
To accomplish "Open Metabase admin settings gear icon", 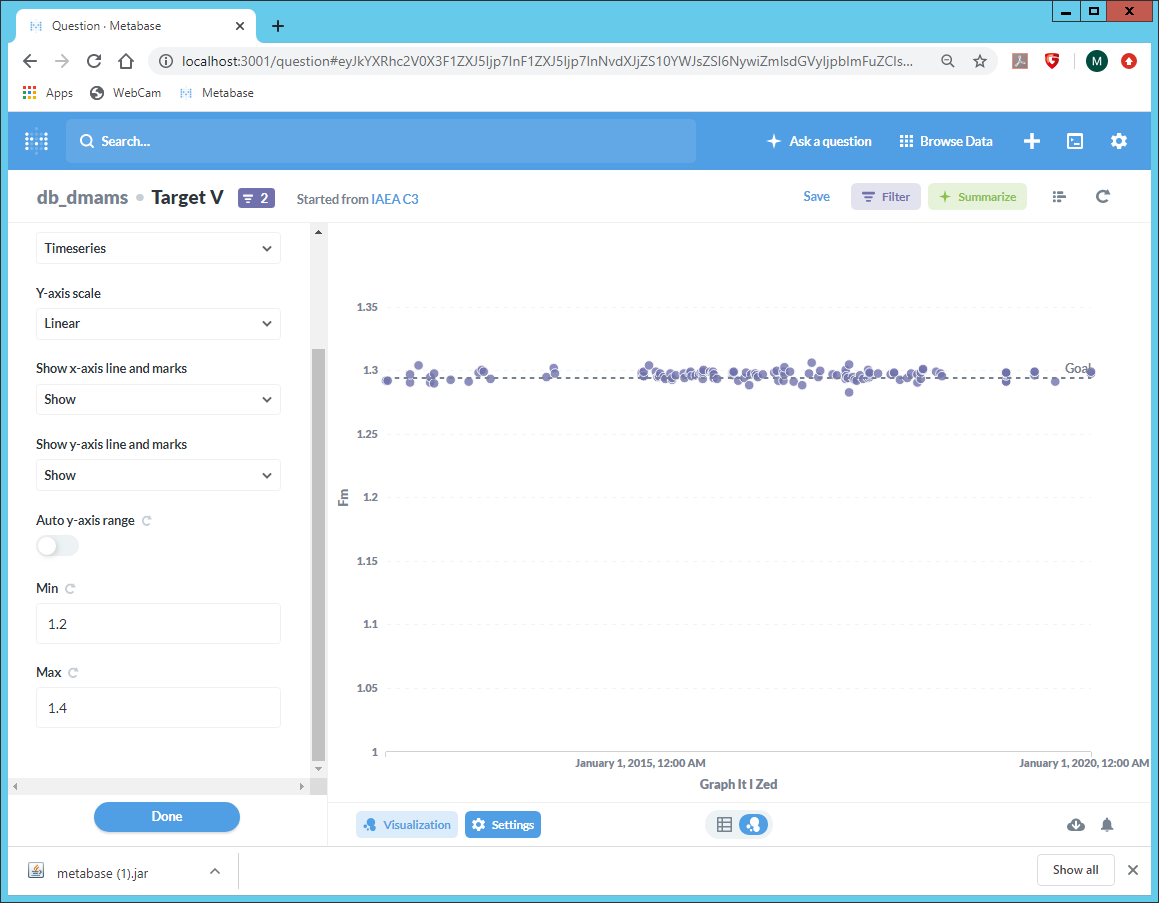I will [x=1118, y=141].
